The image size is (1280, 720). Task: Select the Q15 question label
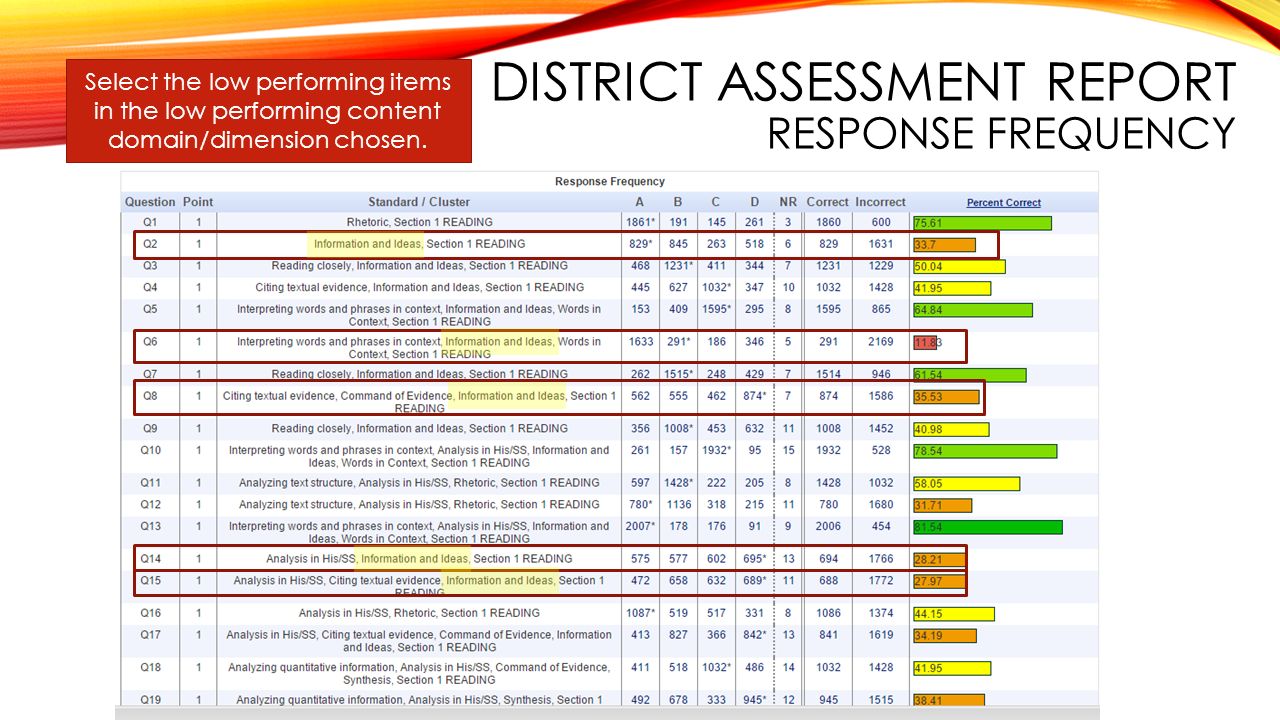tap(150, 581)
